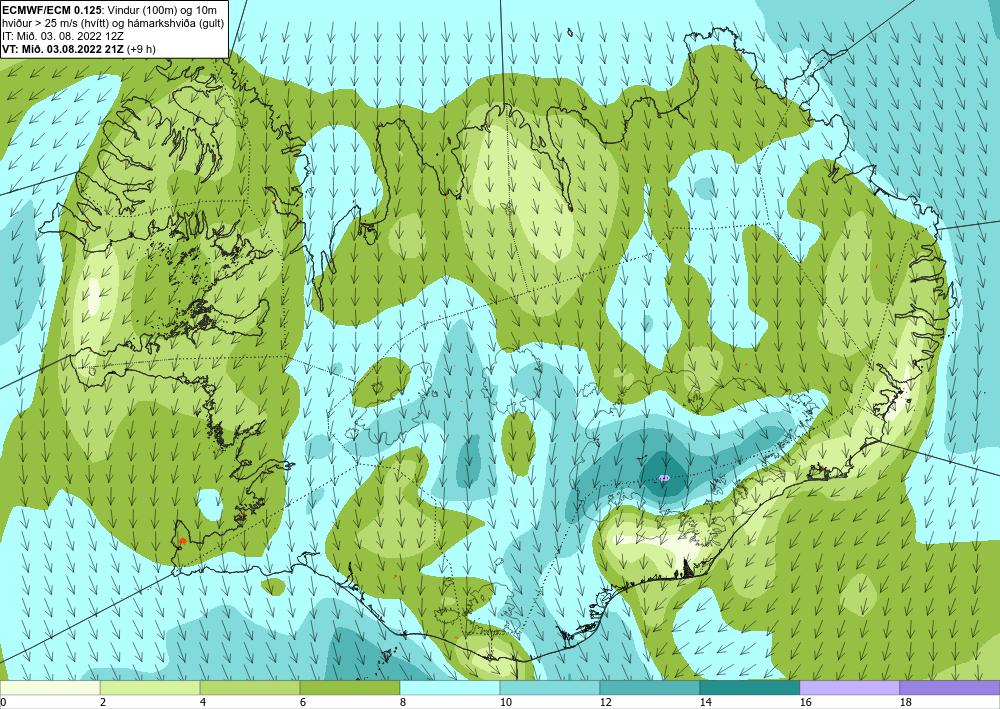The width and height of the screenshot is (1000, 709).
Task: Click the 14–16 m/s dark teal legend swatch
Action: click(x=750, y=688)
